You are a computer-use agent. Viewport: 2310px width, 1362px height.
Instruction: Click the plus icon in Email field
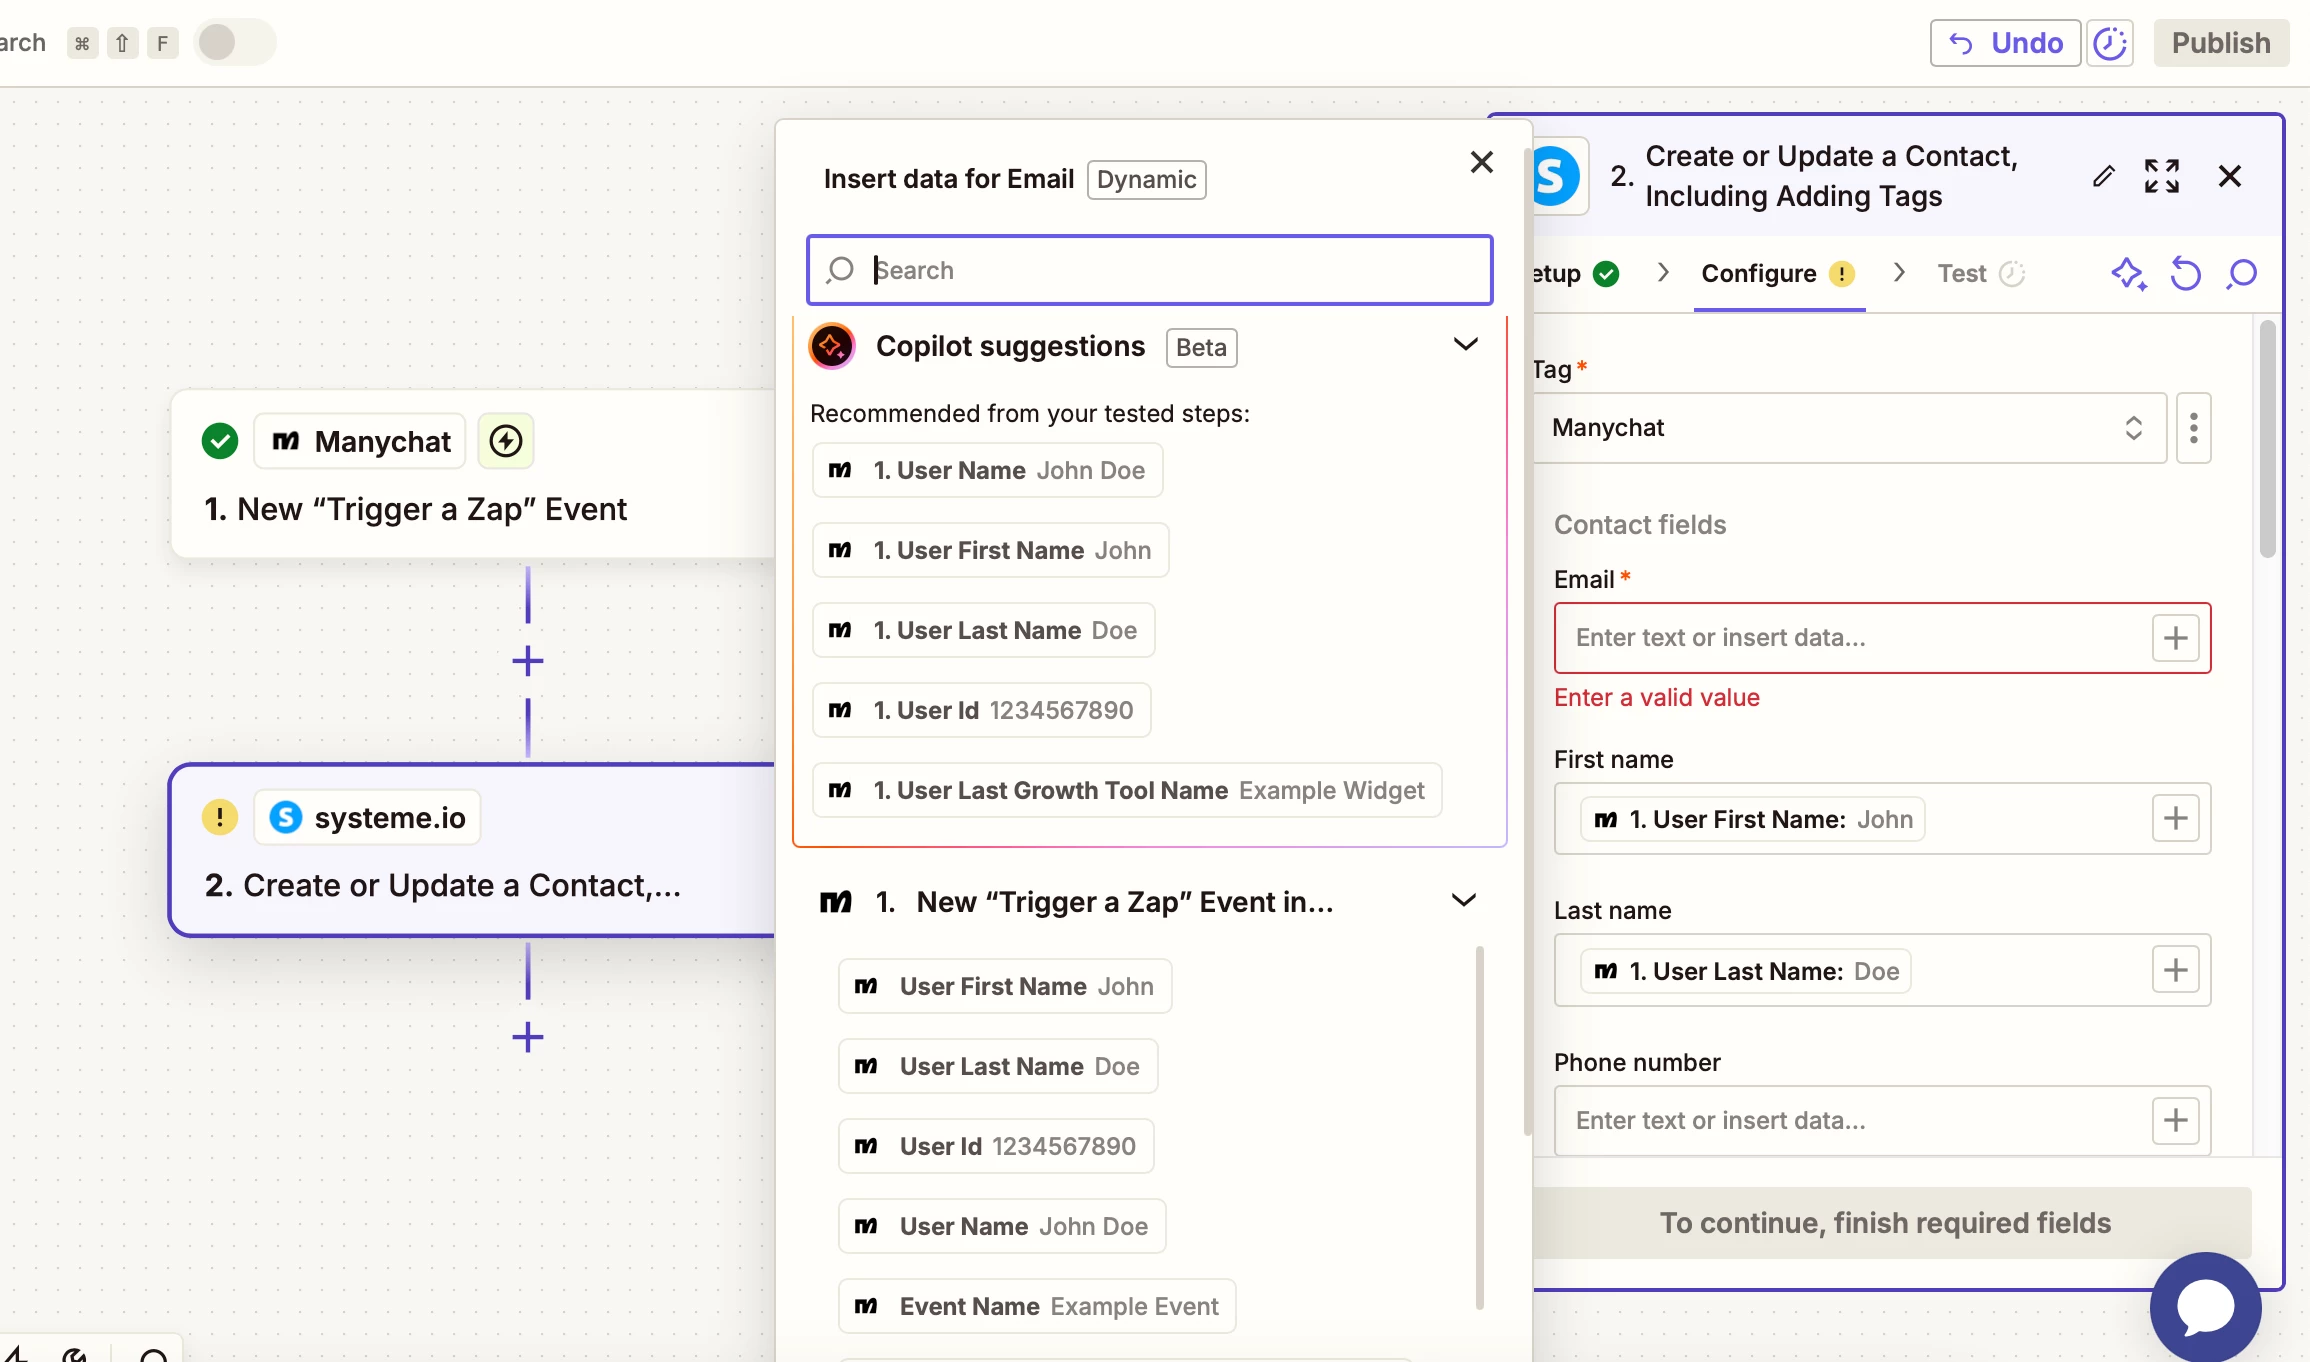click(2175, 638)
